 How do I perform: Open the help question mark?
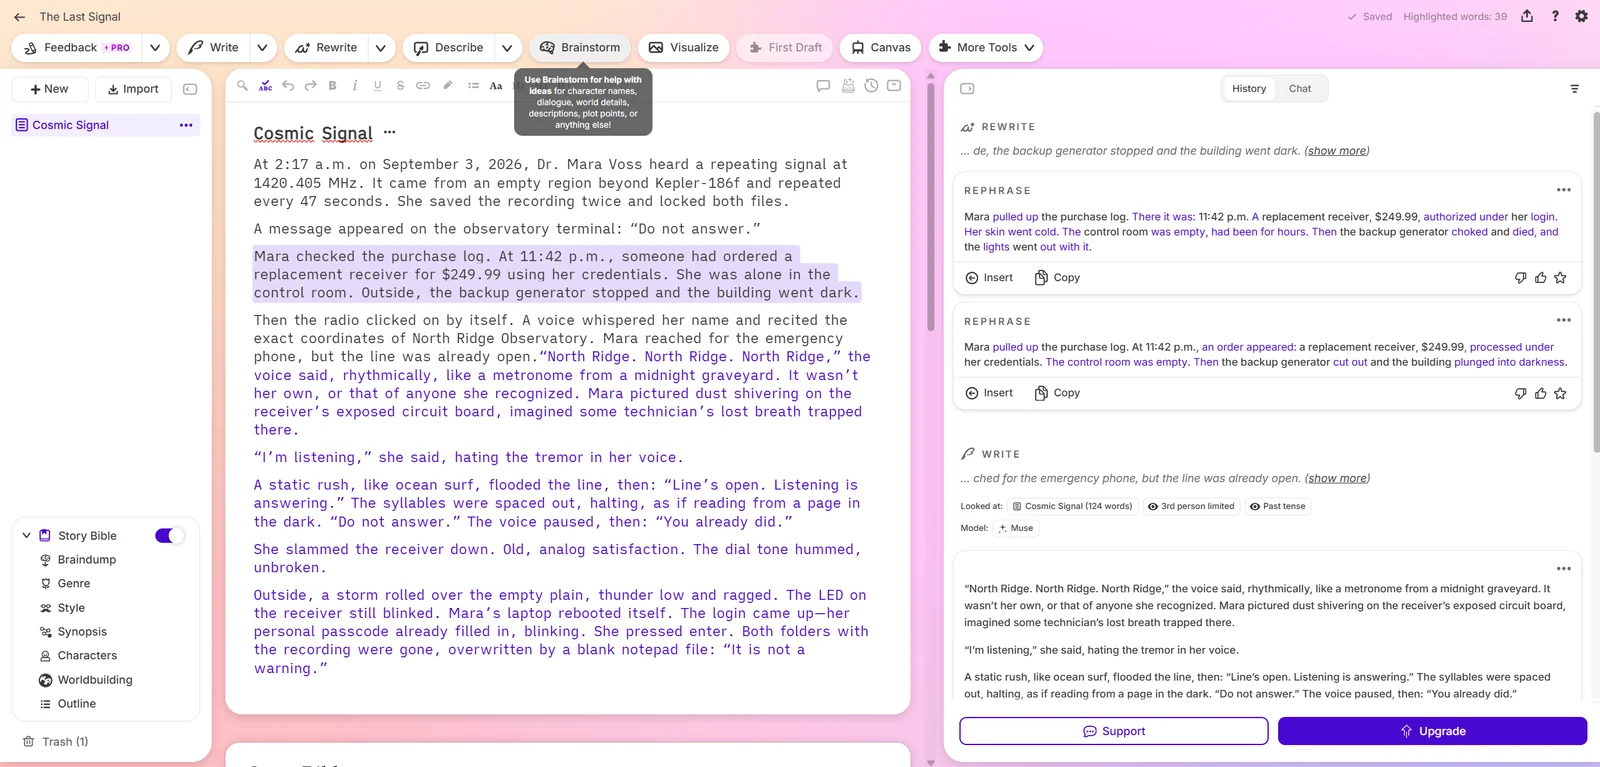pyautogui.click(x=1555, y=16)
